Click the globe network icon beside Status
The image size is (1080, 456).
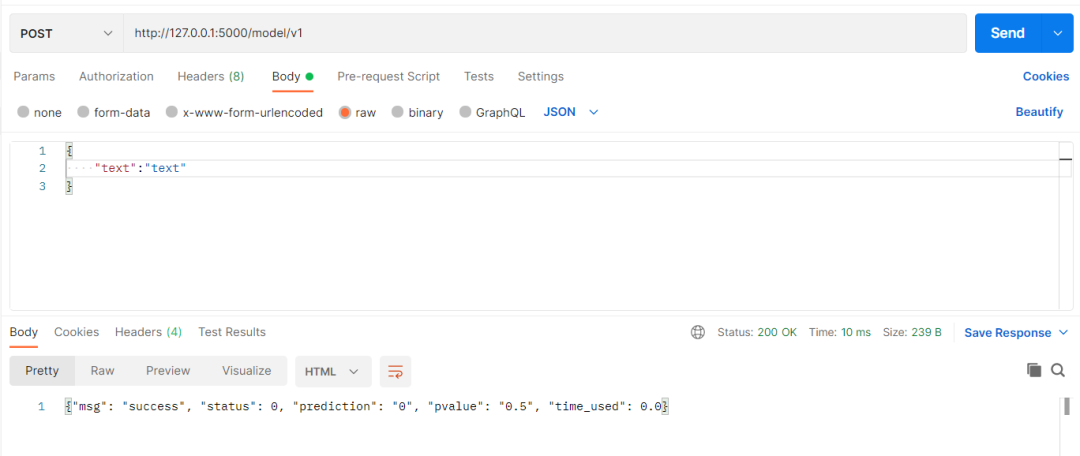coord(698,332)
